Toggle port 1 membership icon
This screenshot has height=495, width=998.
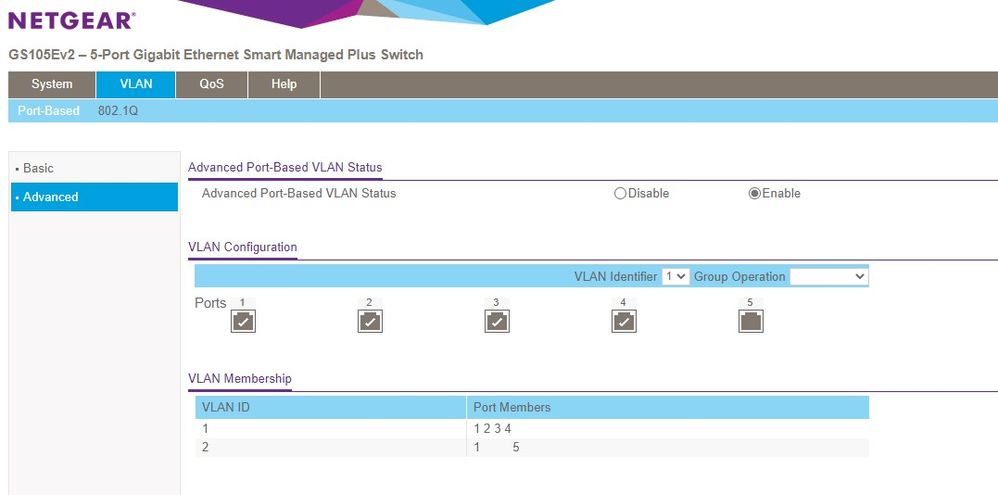point(242,321)
